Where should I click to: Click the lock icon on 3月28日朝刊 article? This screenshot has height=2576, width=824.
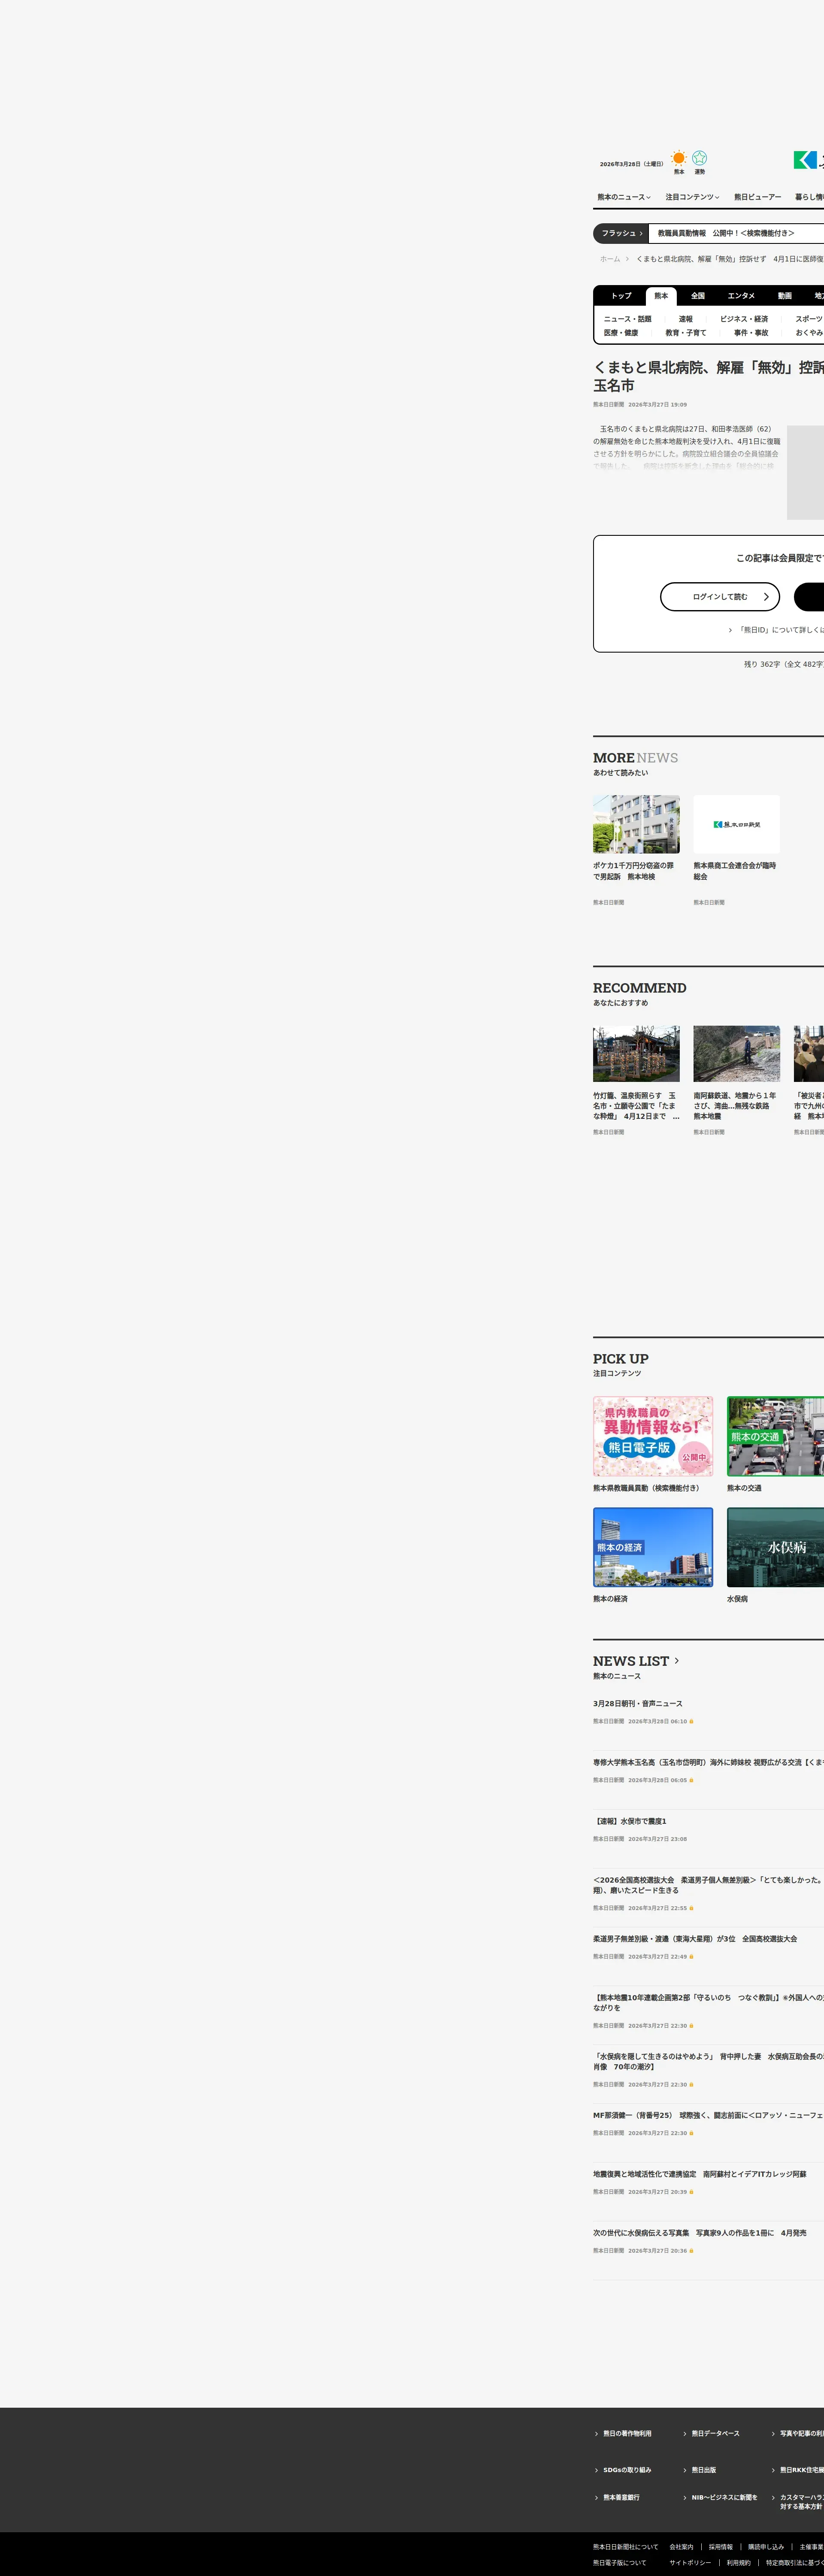(x=691, y=1721)
